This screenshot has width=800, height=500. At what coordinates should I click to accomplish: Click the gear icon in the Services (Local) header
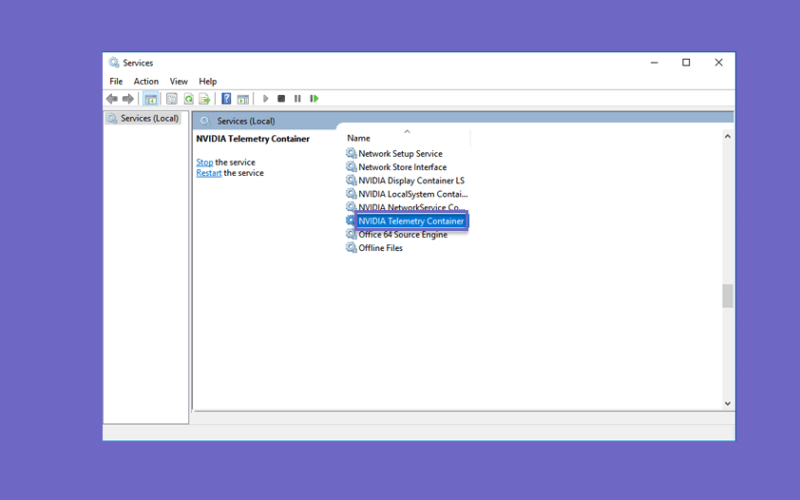[x=205, y=121]
